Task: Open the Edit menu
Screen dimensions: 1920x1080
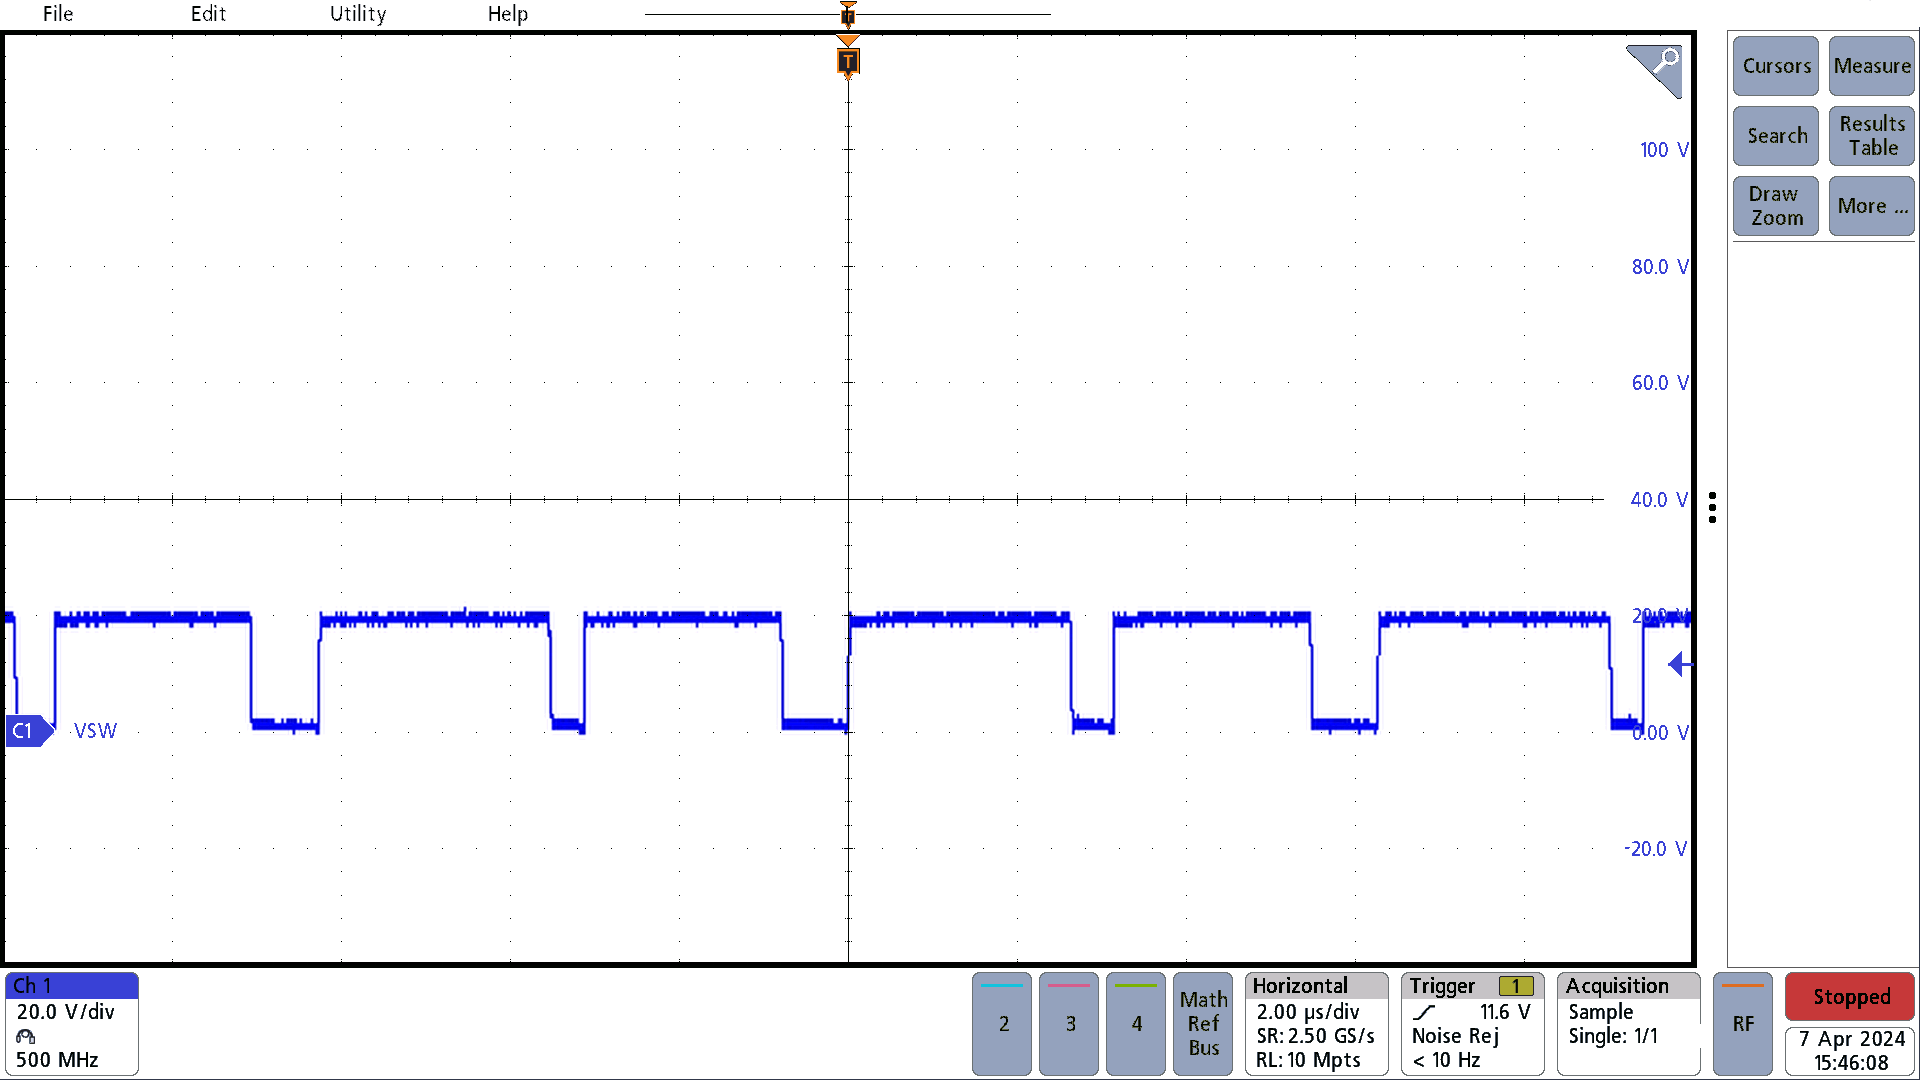Action: (208, 14)
